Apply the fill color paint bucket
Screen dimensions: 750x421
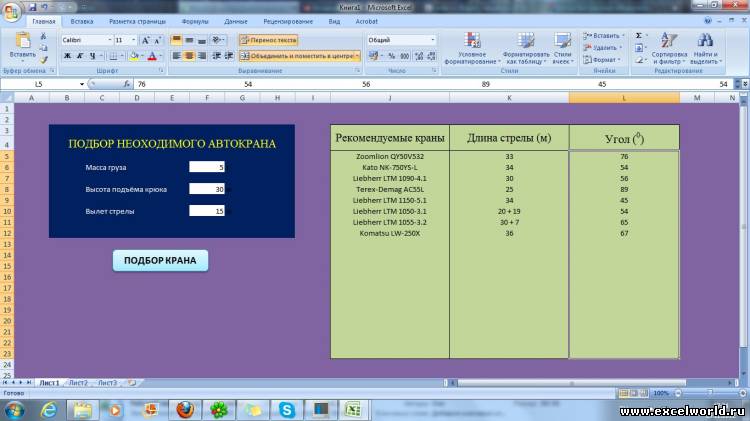point(134,56)
